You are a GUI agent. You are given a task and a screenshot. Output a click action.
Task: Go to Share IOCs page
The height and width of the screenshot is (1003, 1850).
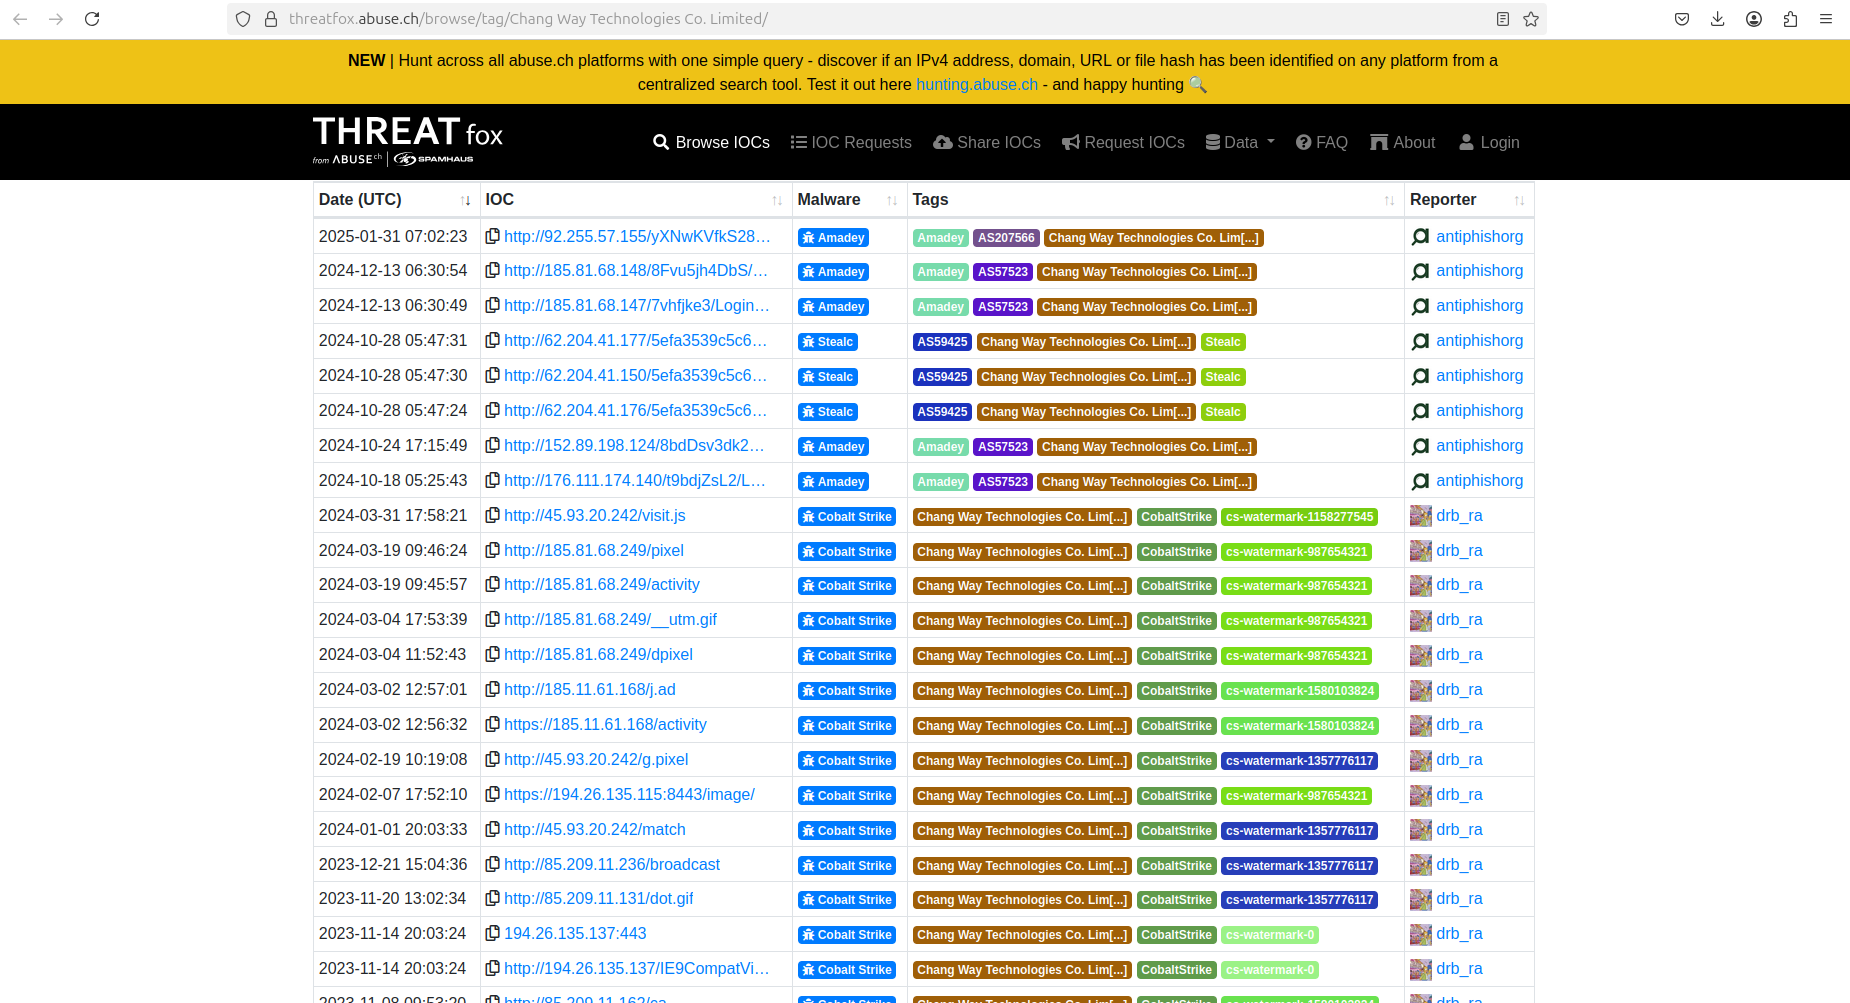click(987, 142)
